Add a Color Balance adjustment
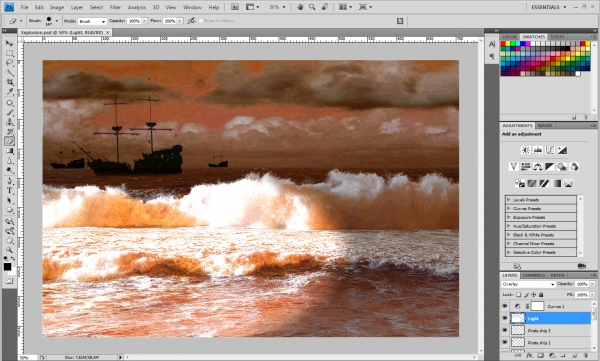600x361 pixels. point(538,167)
